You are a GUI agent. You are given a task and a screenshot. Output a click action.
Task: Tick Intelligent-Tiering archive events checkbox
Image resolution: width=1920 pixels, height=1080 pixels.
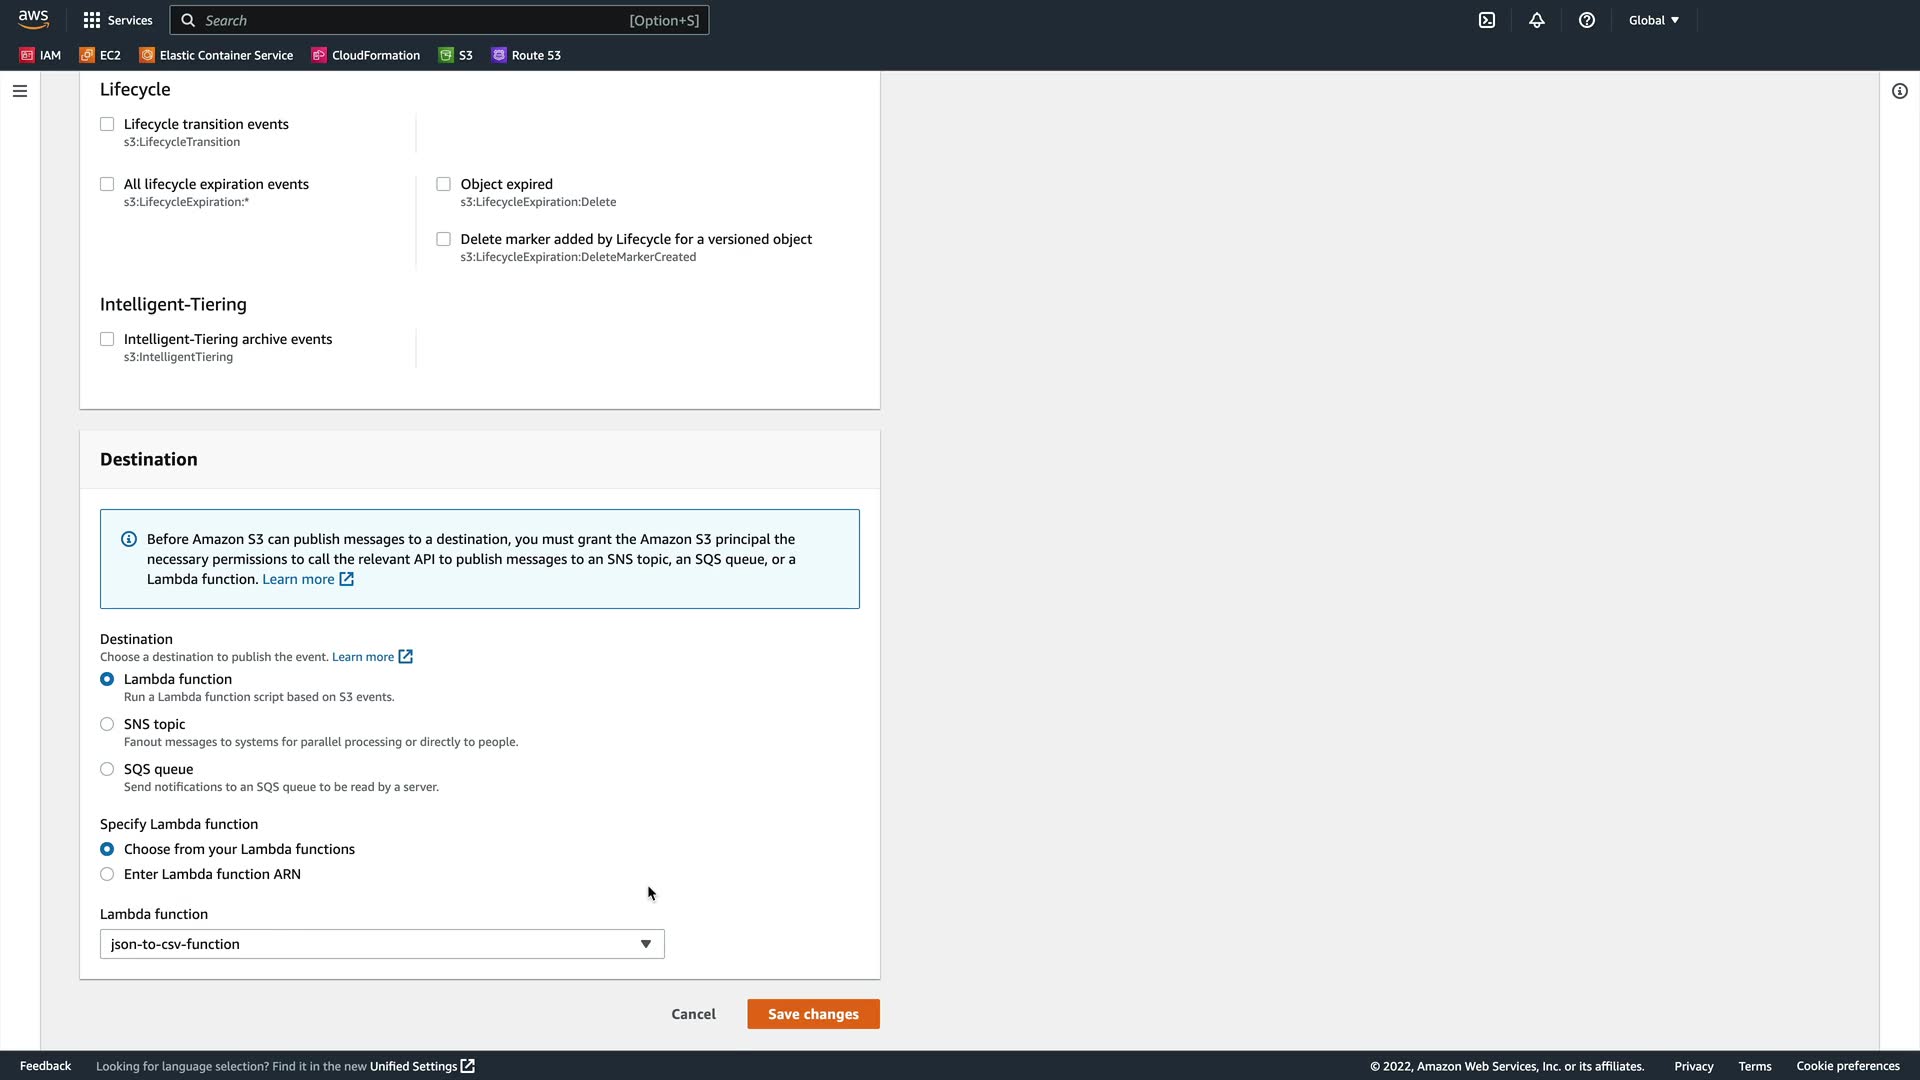107,339
